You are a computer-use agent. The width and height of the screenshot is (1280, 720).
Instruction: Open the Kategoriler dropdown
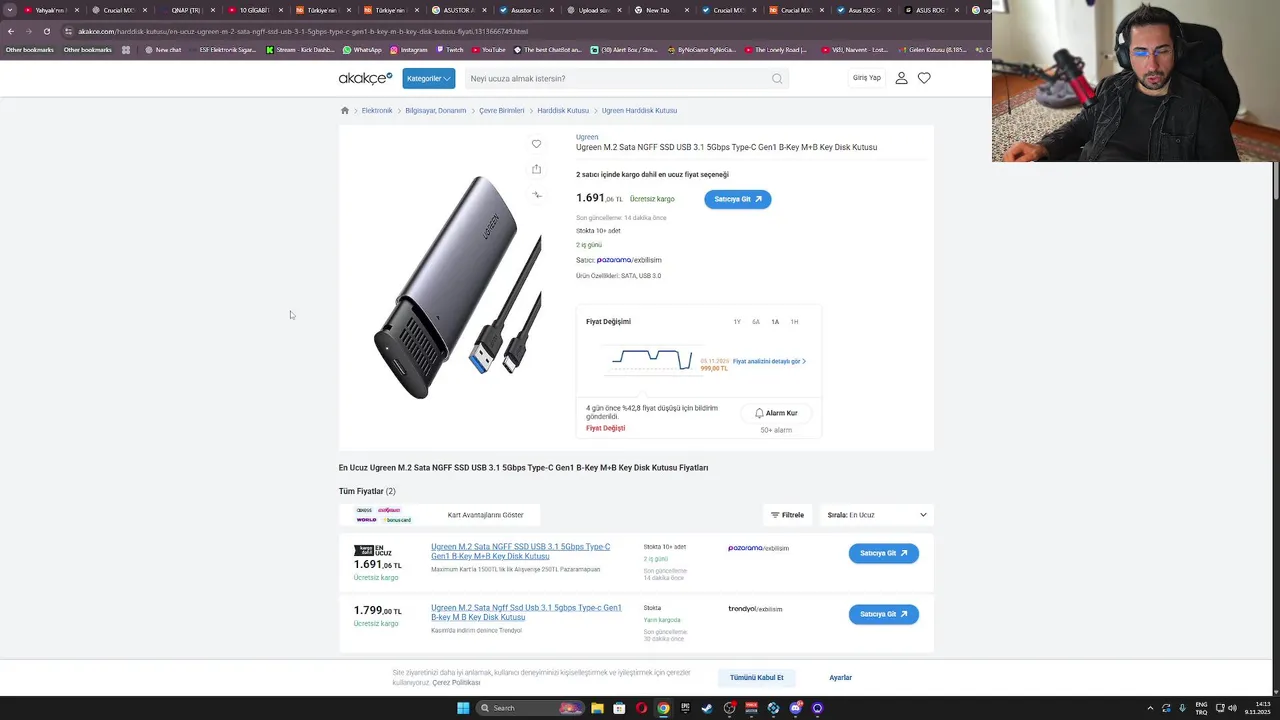[429, 78]
